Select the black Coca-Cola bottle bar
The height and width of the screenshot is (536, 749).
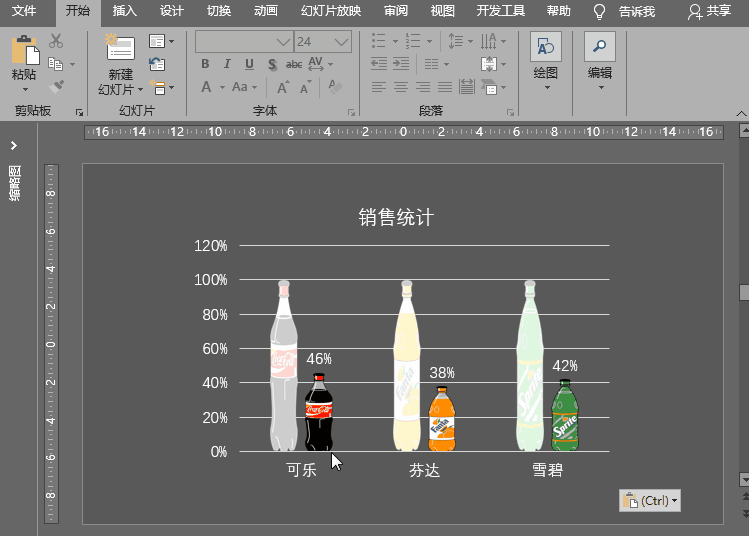tap(319, 412)
